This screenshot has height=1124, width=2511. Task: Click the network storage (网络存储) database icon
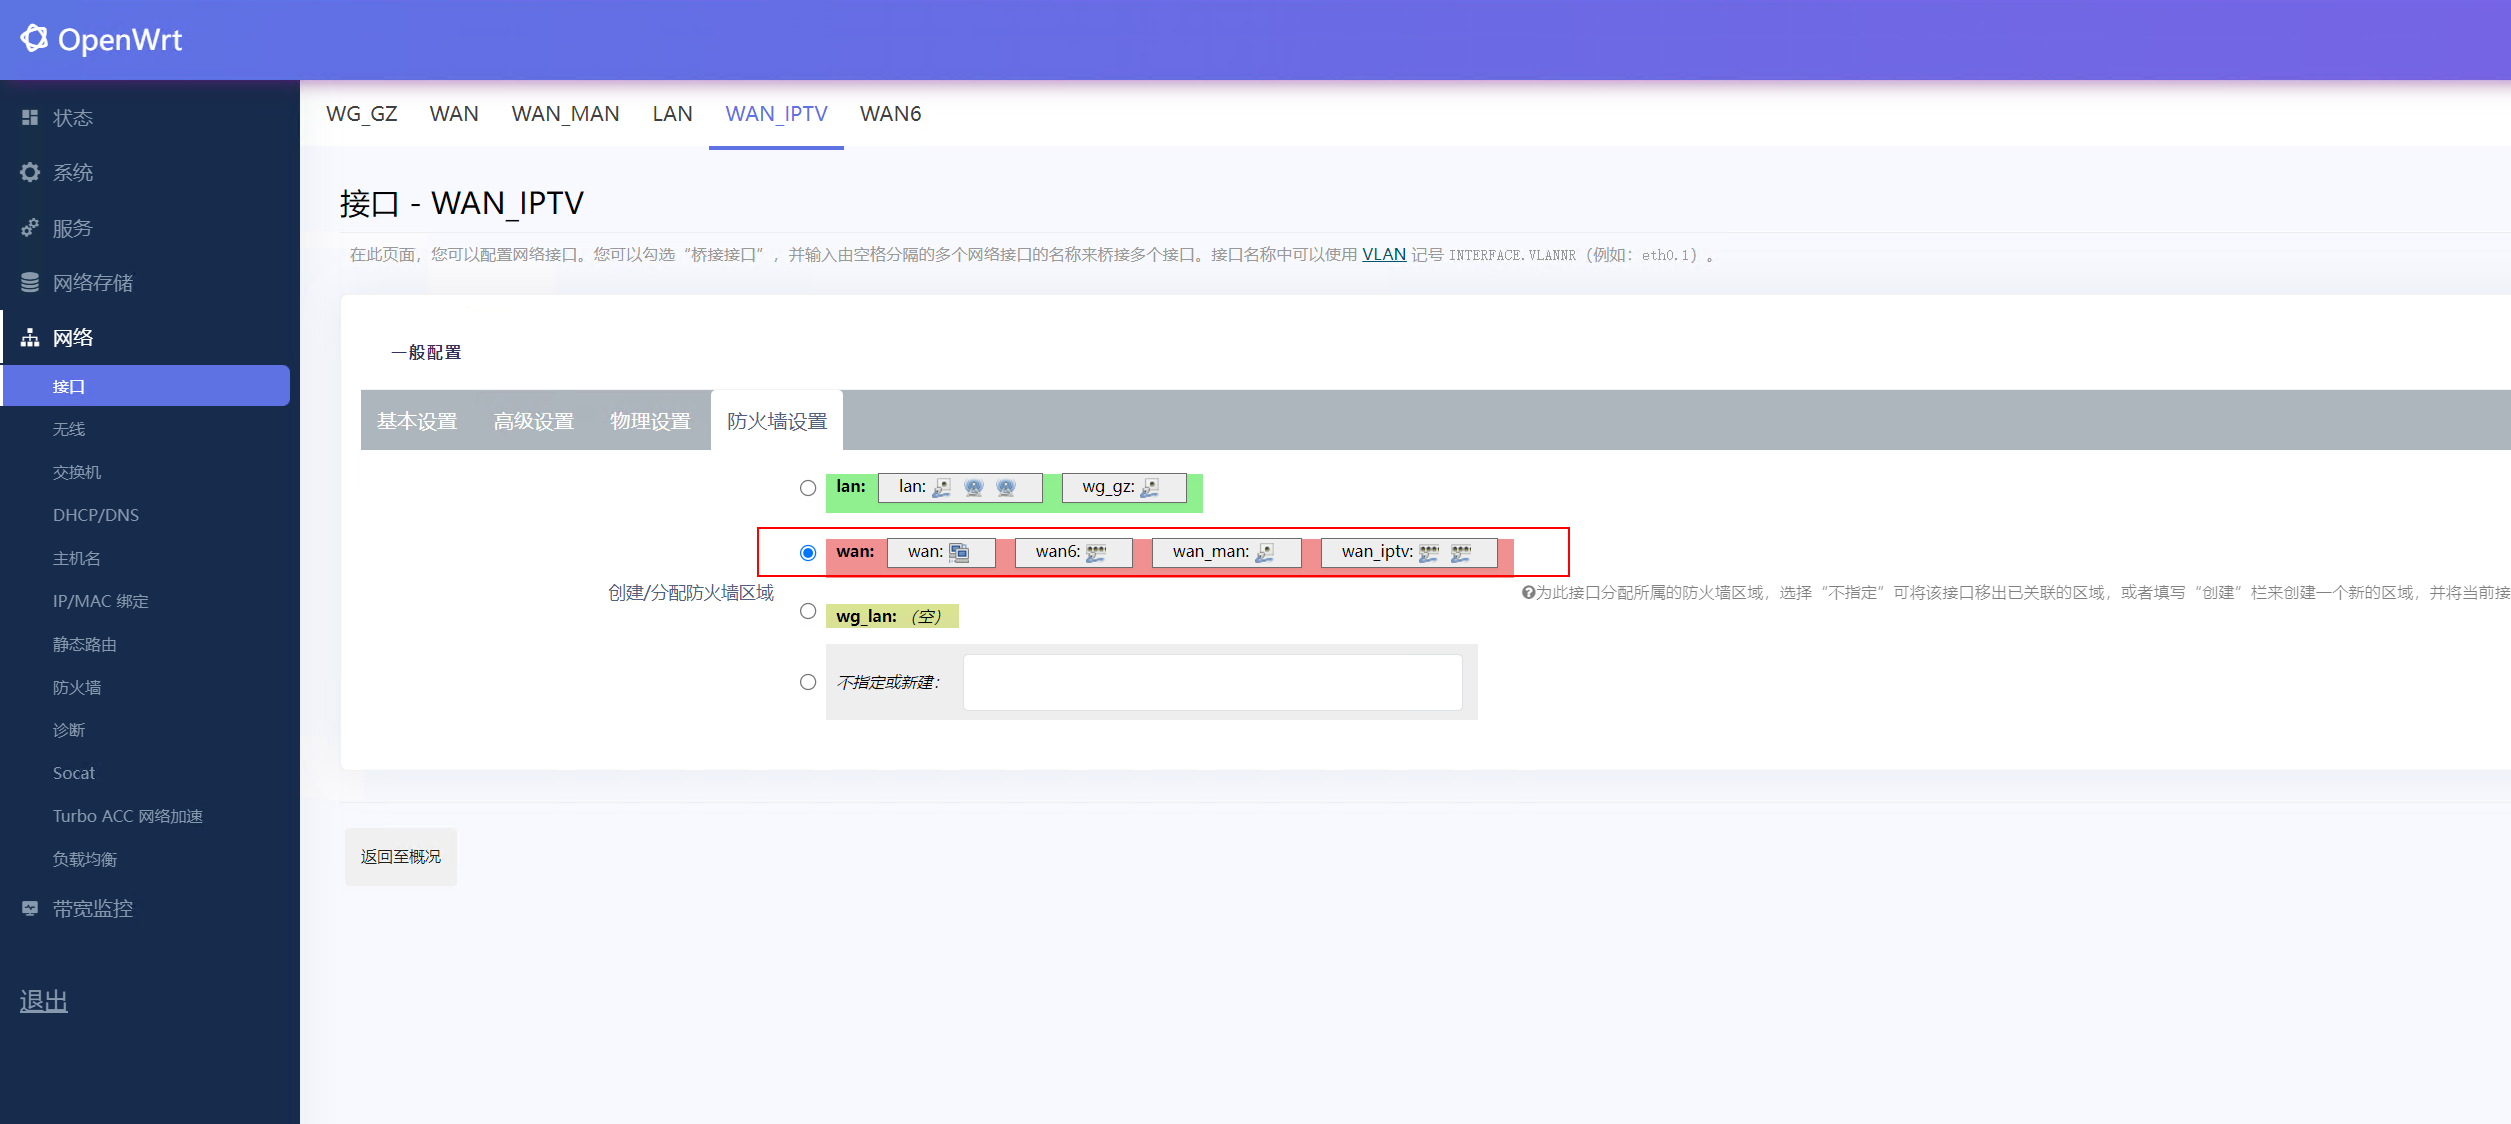click(30, 282)
